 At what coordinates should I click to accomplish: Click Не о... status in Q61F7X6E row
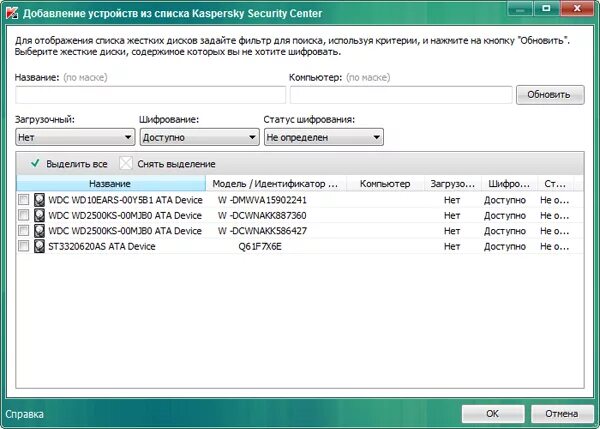(x=554, y=246)
